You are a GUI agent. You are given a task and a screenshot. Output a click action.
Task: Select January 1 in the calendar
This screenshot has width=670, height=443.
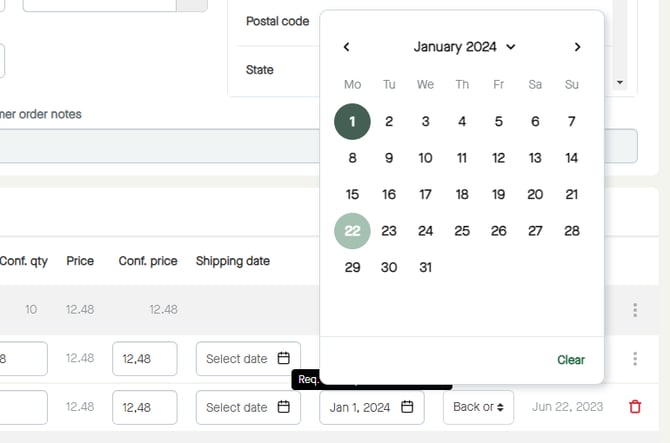(352, 122)
